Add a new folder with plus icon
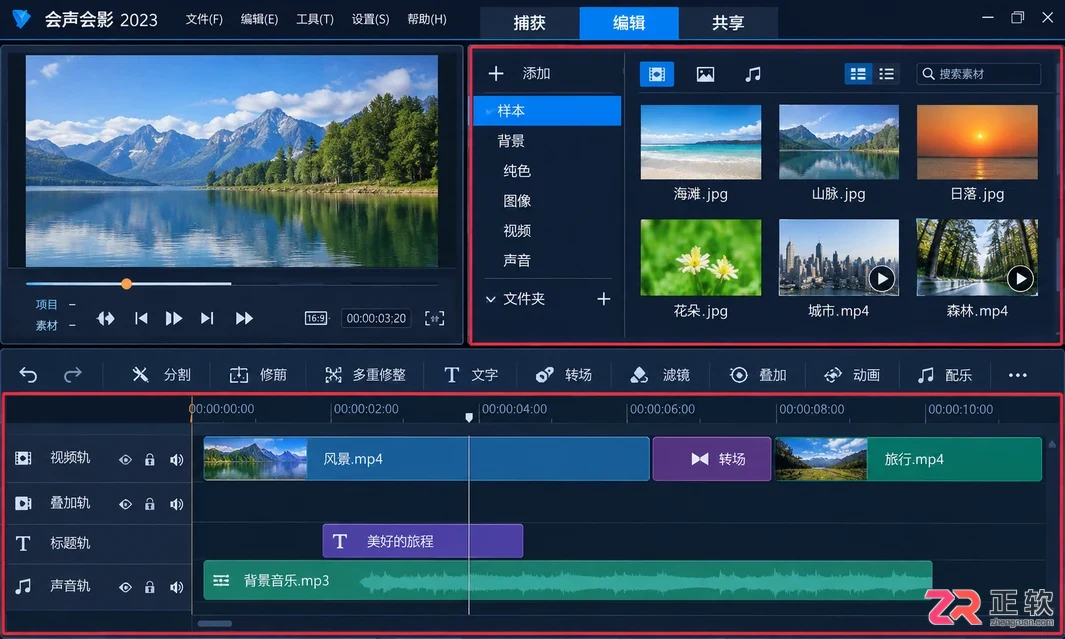This screenshot has height=639, width=1065. click(603, 299)
